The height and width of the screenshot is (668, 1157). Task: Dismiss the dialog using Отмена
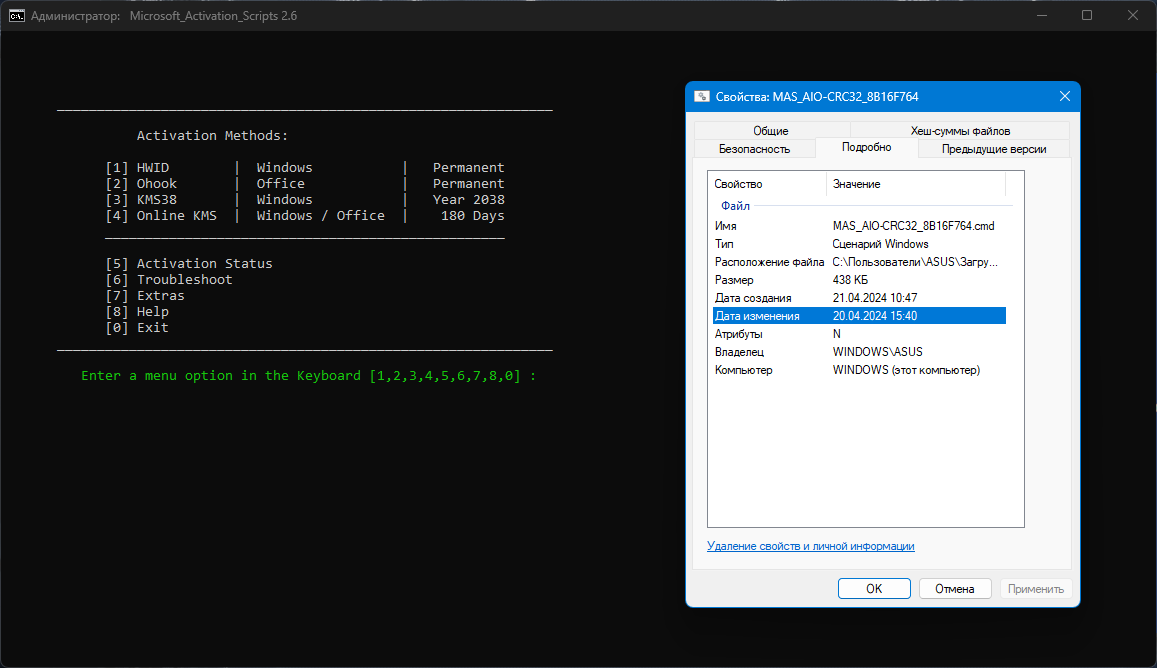pos(955,588)
